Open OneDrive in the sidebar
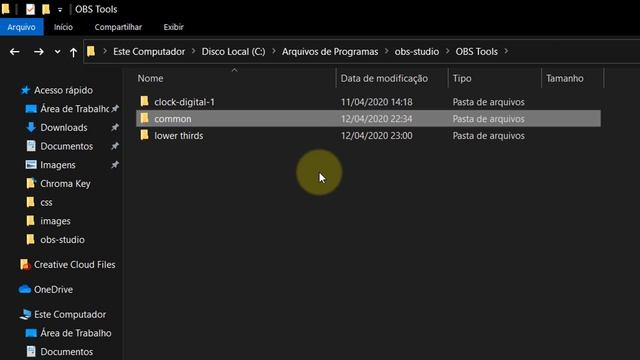 tap(53, 289)
